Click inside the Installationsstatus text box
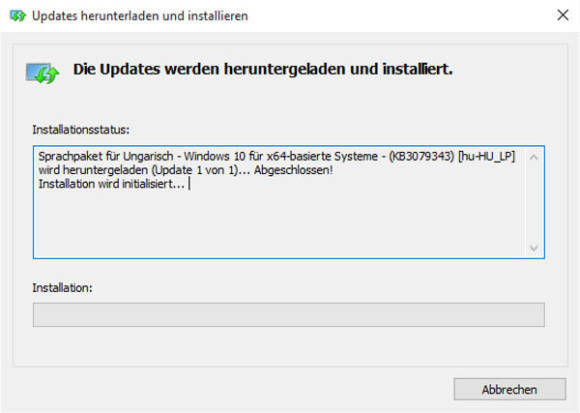The image size is (580, 413). 289,202
